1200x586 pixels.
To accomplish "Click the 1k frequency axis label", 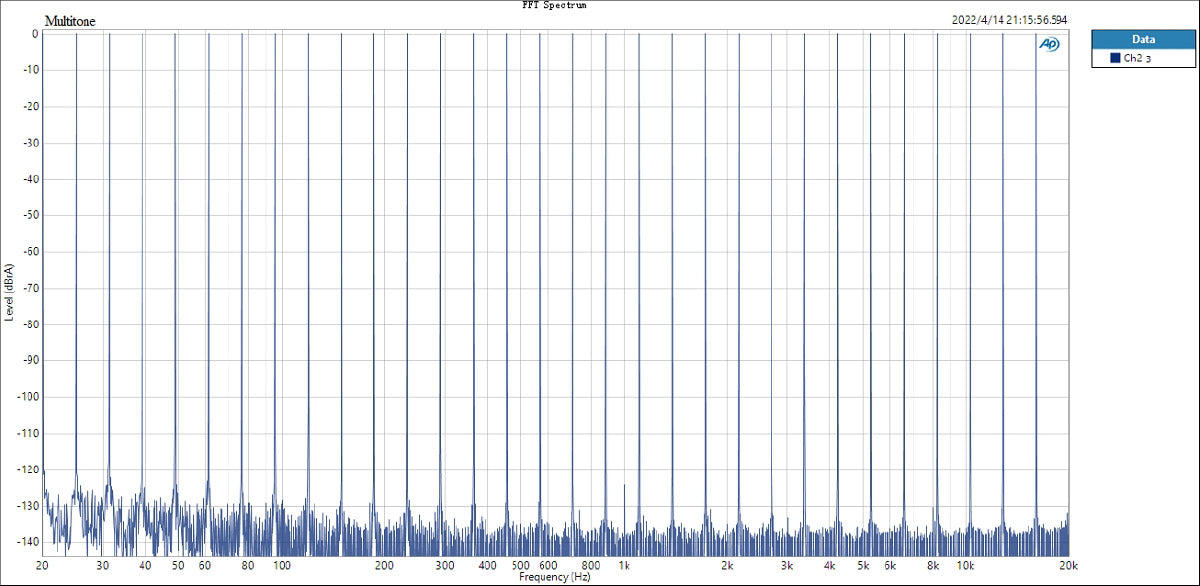I will 624,566.
